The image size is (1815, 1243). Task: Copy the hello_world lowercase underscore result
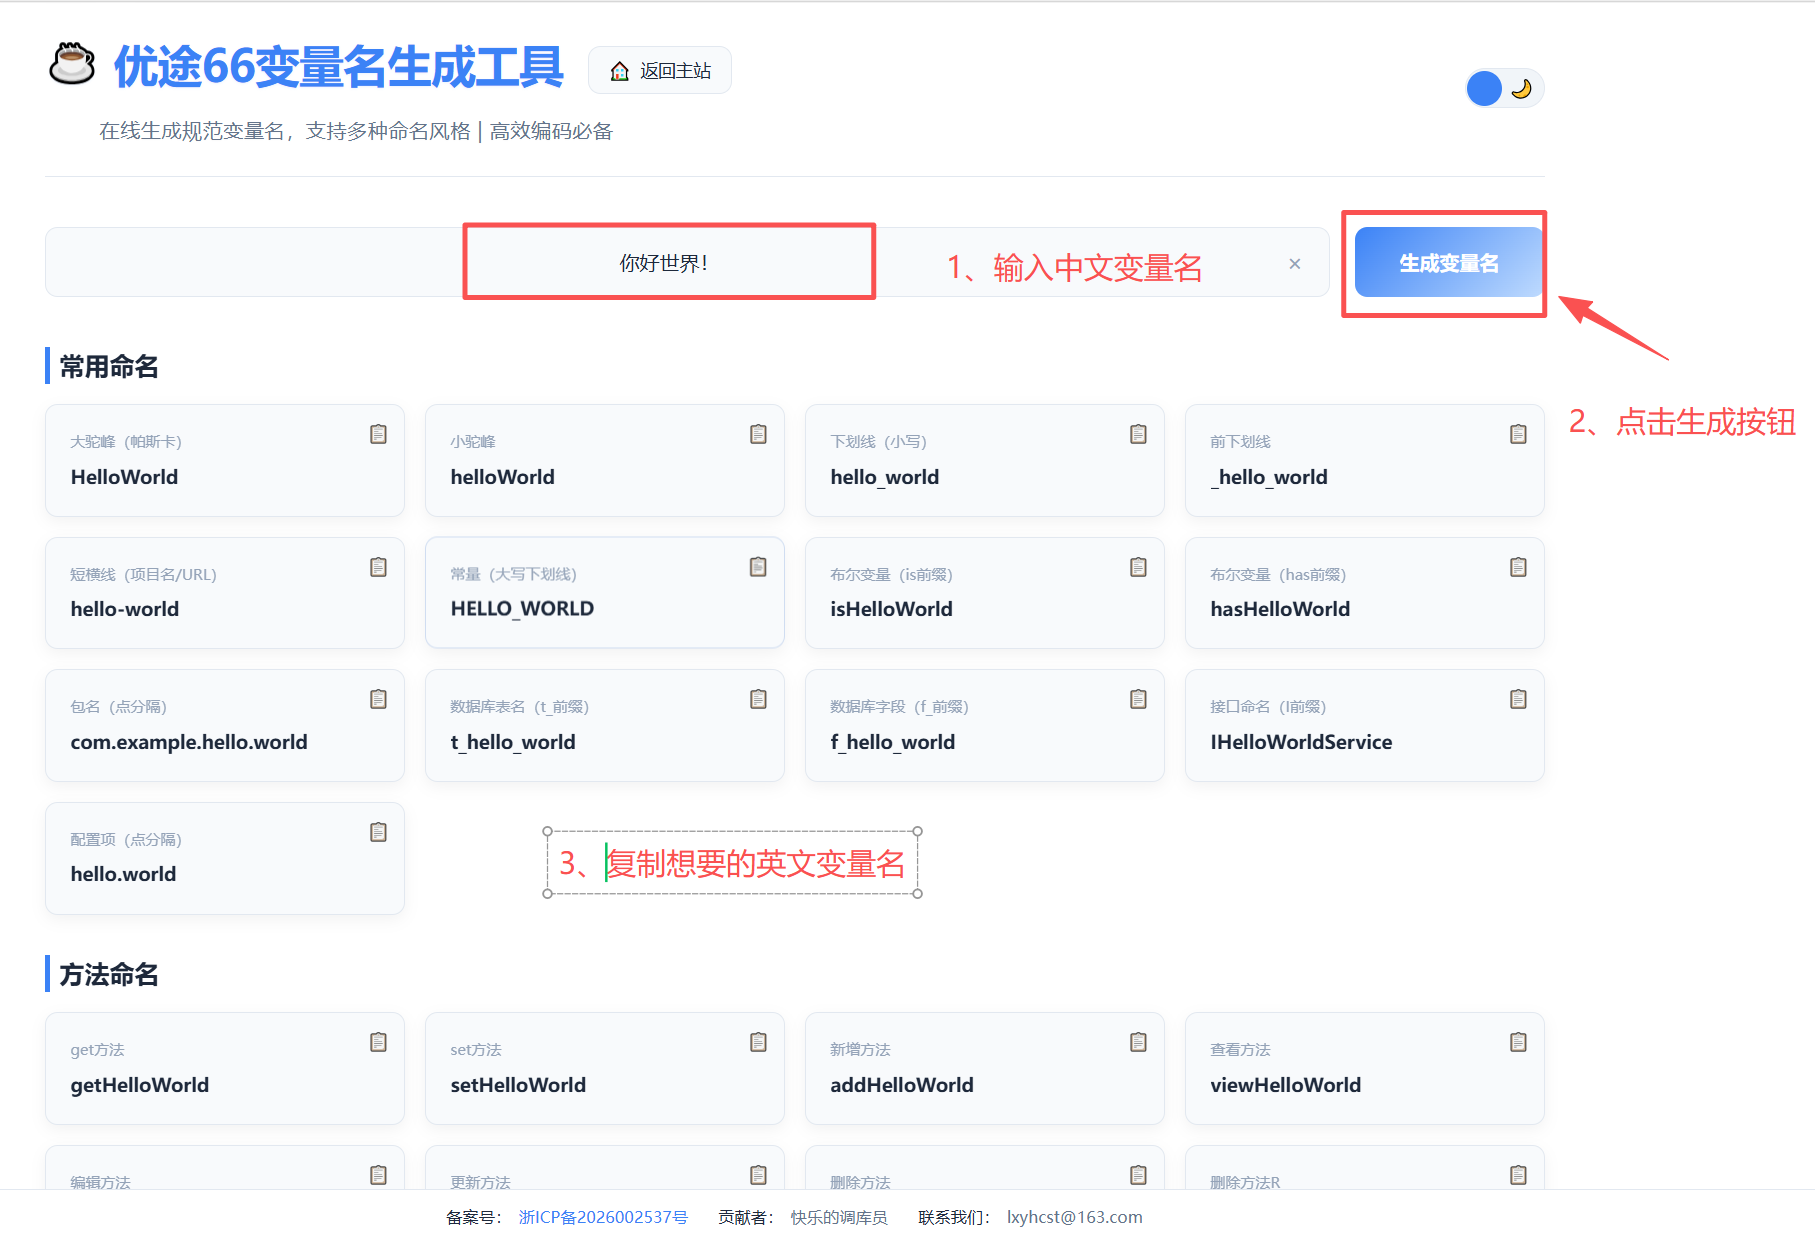pyautogui.click(x=1138, y=434)
